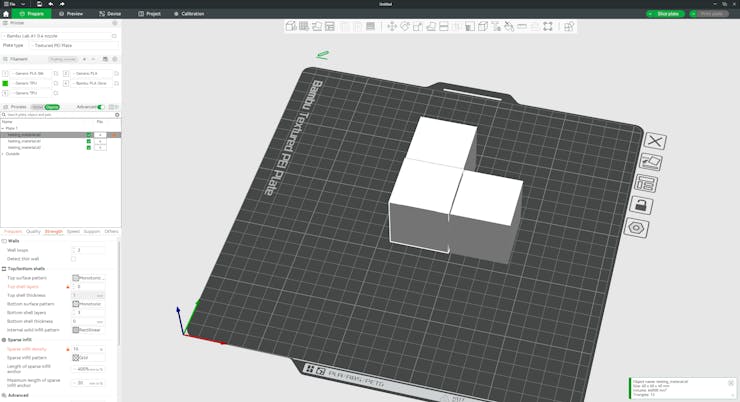This screenshot has height=402, width=740.
Task: Click the Home icon in top bar
Action: click(6, 14)
